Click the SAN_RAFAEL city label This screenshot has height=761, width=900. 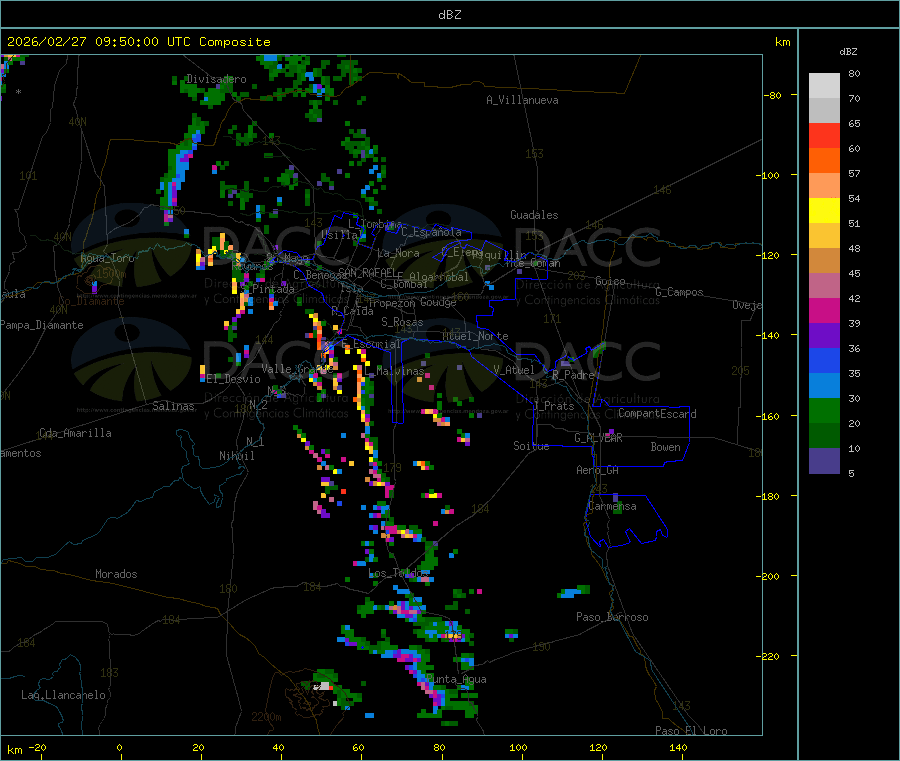tap(367, 272)
